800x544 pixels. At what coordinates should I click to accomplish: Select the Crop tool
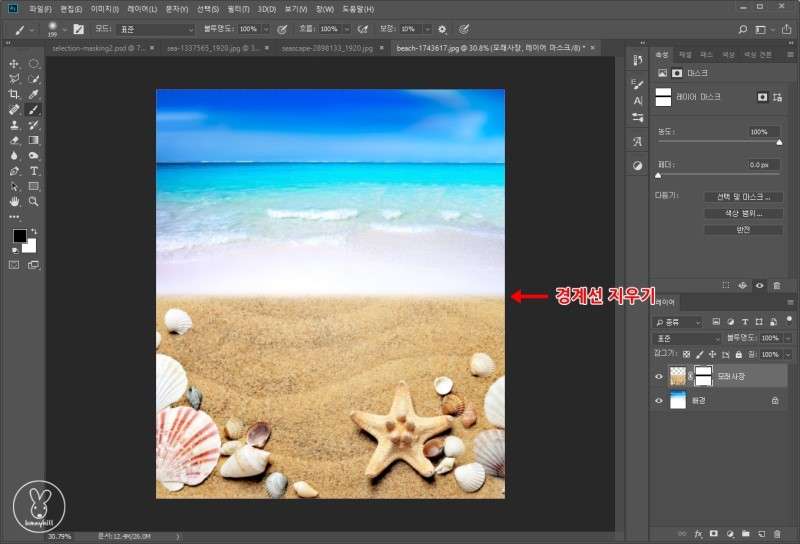tap(14, 94)
